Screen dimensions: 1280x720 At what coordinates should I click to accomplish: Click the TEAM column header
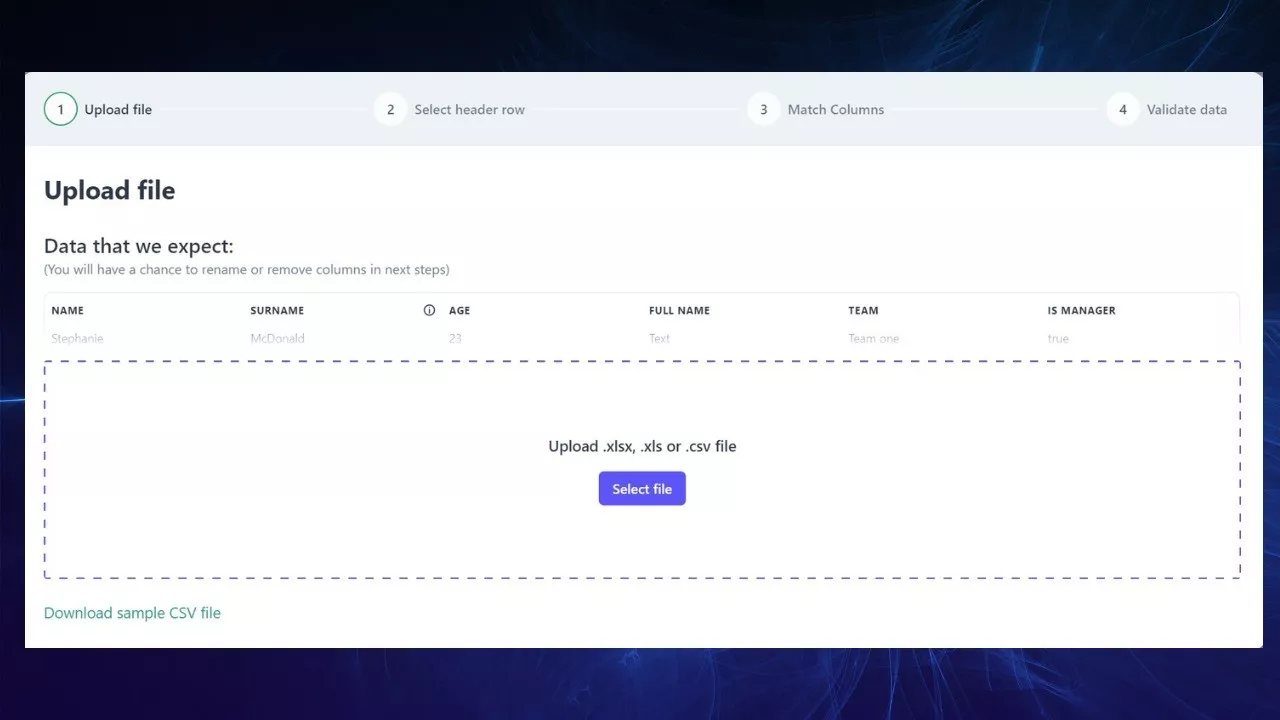point(863,311)
